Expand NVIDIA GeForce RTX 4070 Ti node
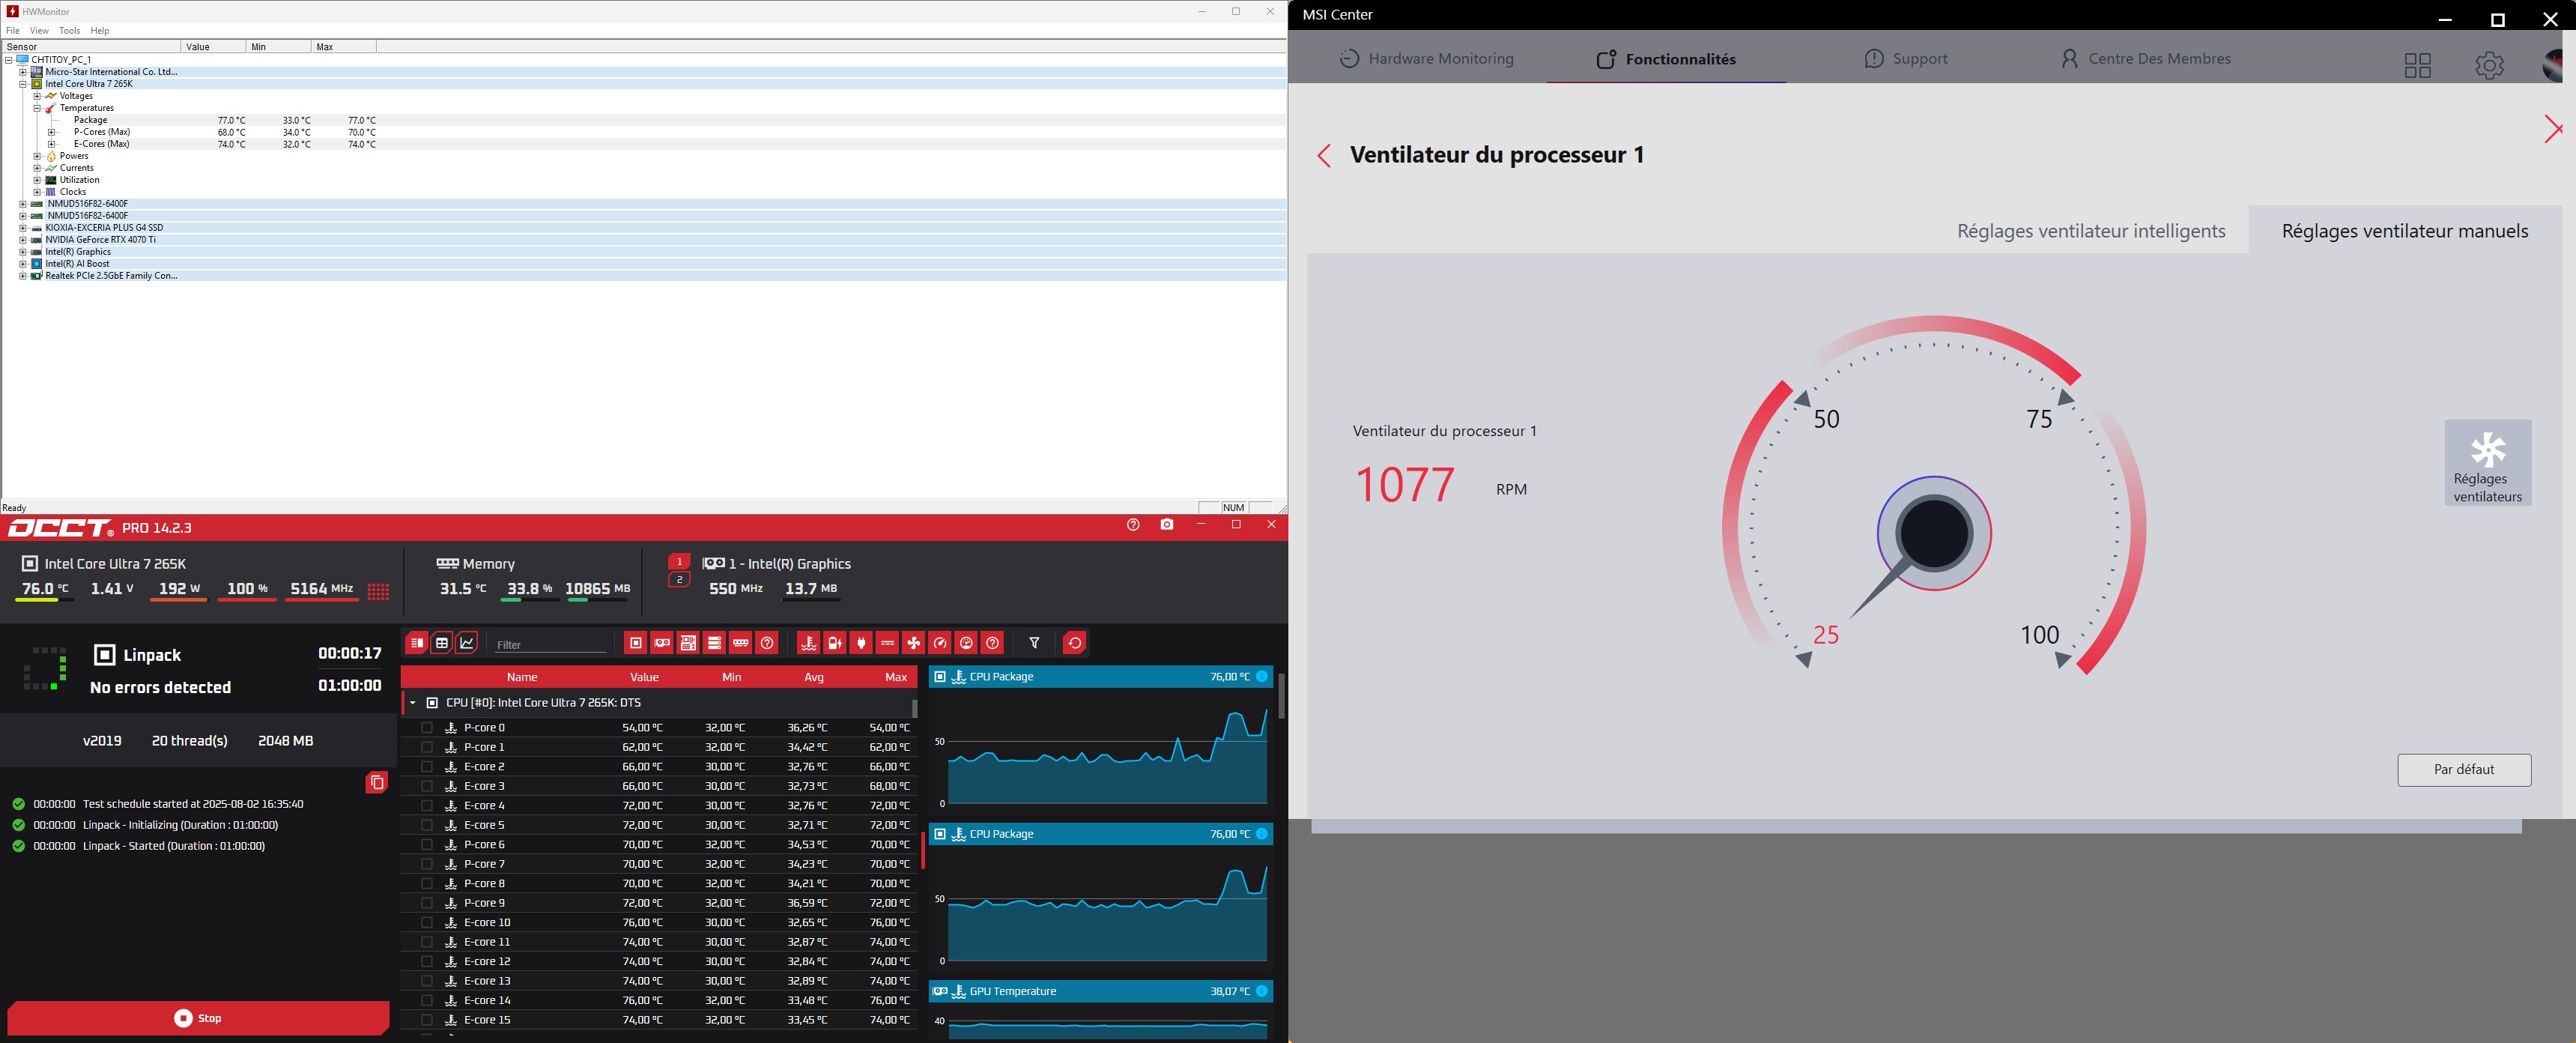 point(23,240)
